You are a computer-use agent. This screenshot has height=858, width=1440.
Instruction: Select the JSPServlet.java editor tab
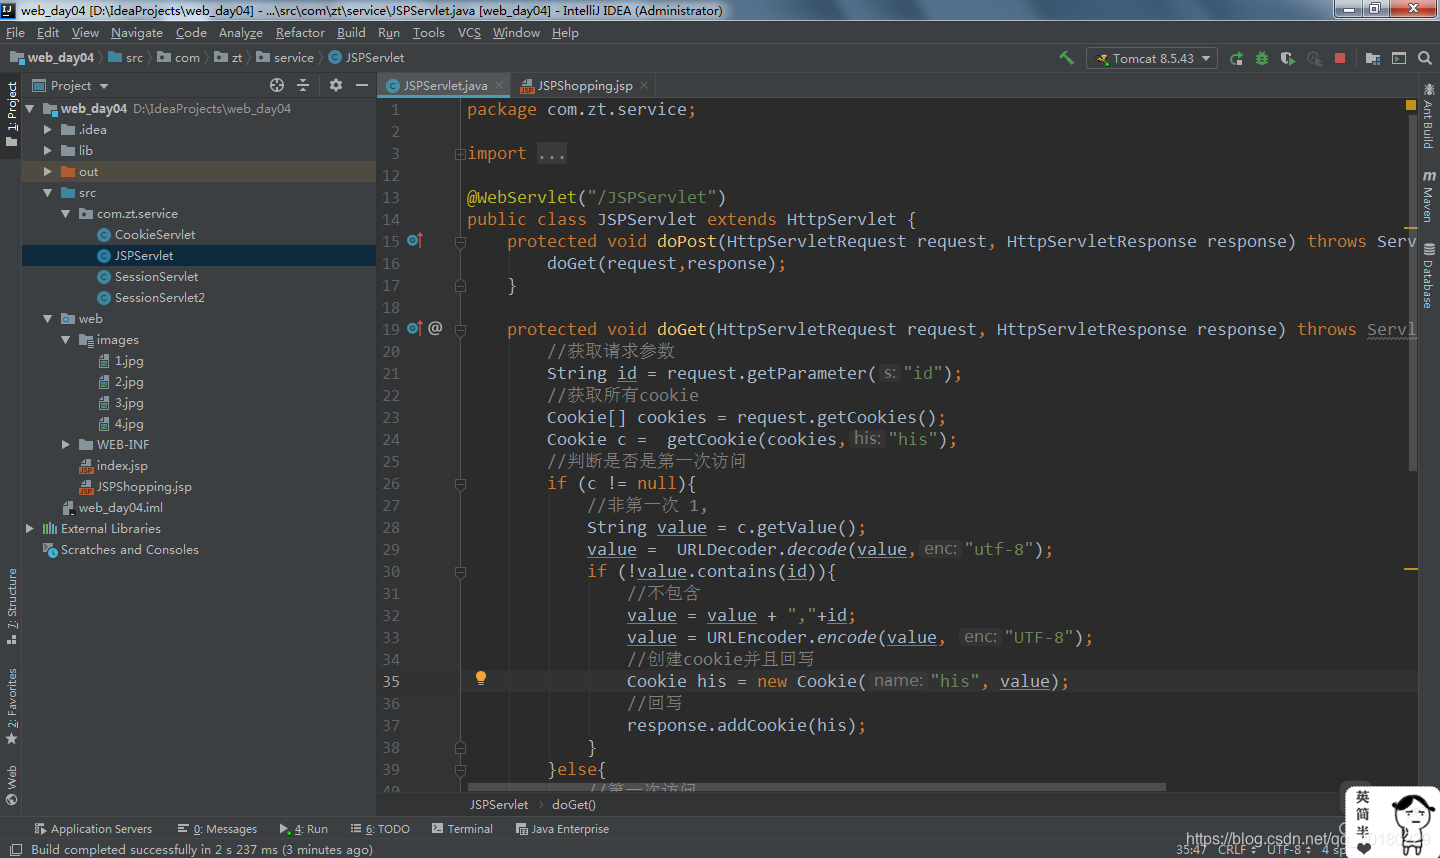point(445,85)
